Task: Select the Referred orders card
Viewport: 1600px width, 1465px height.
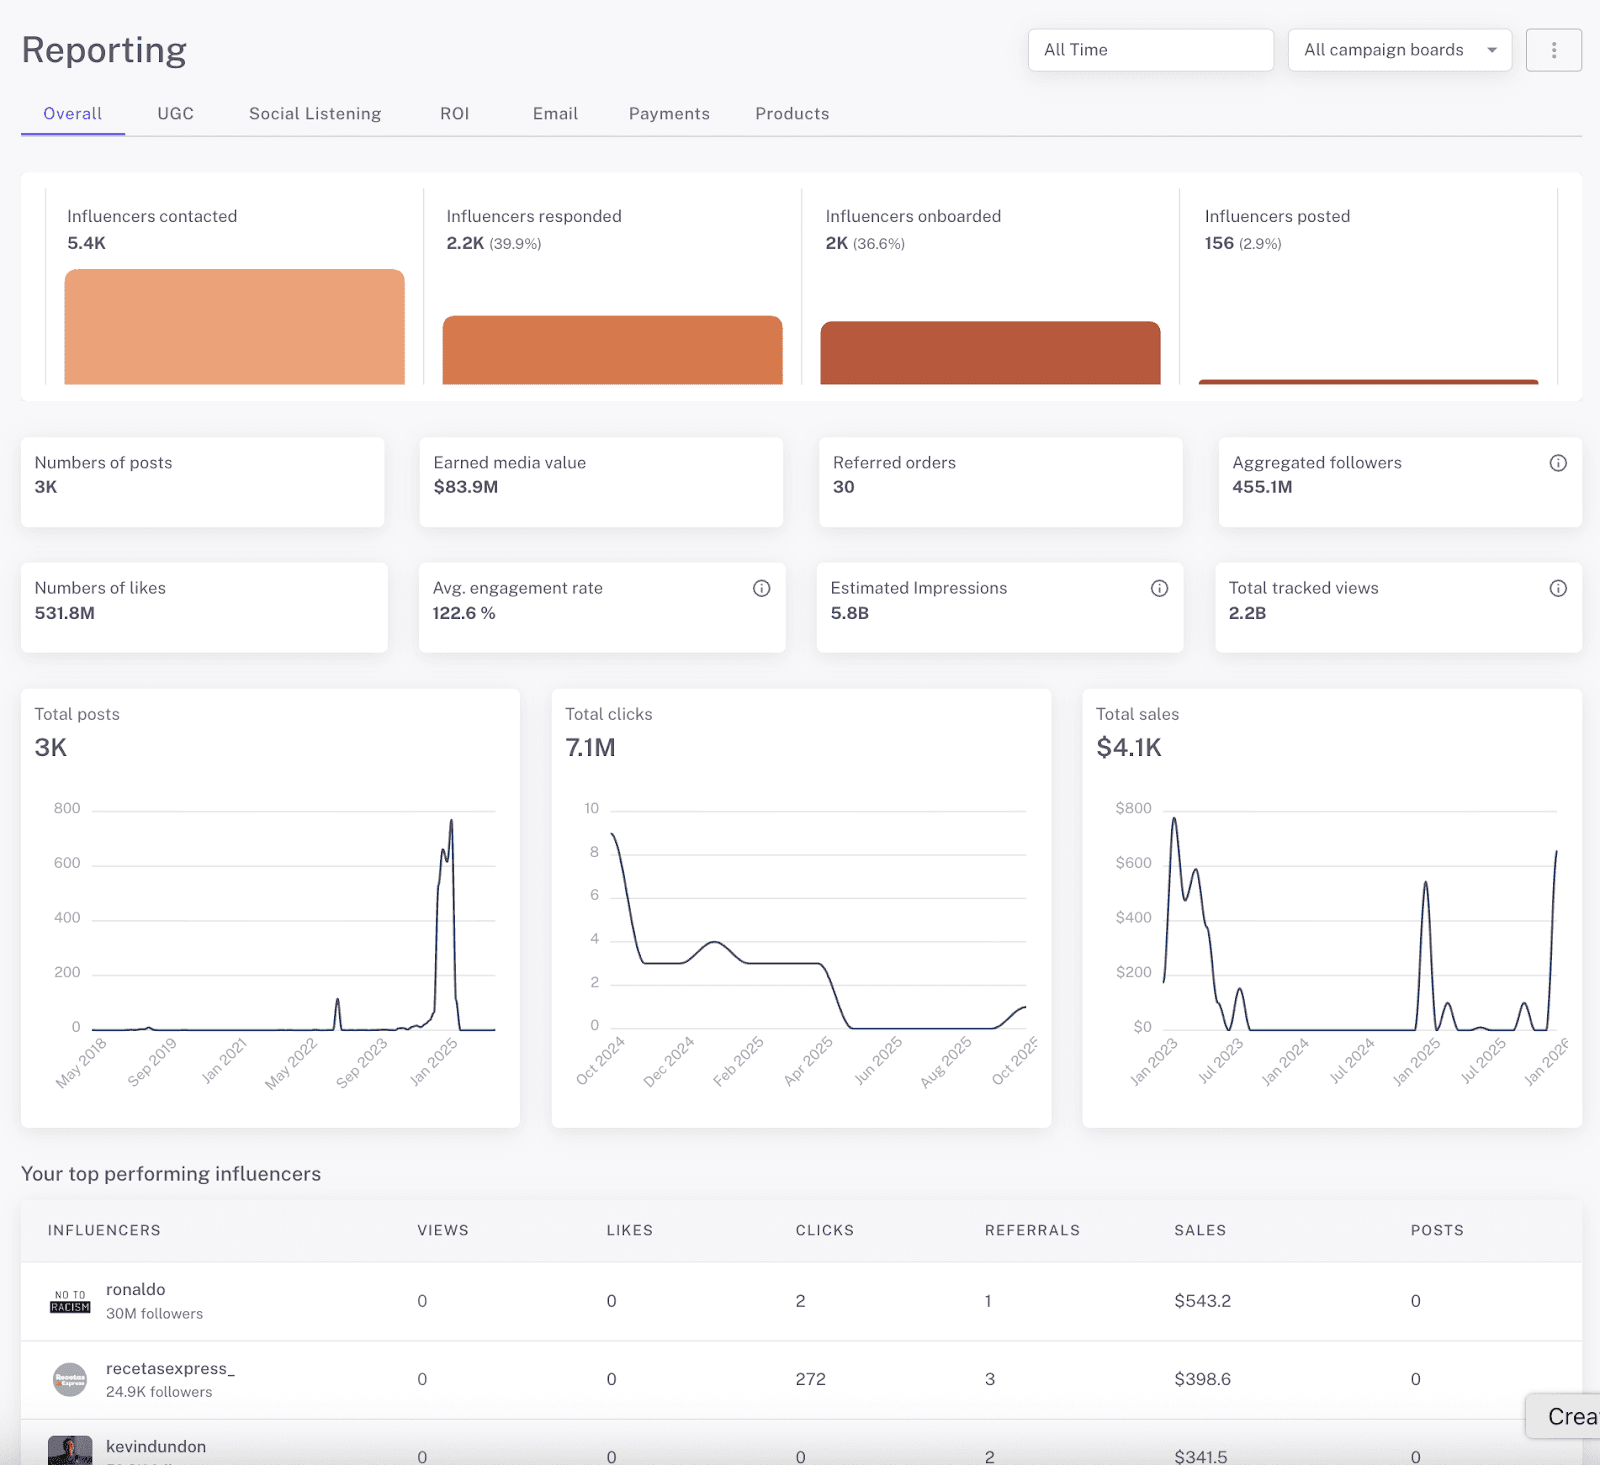Action: (x=1001, y=482)
